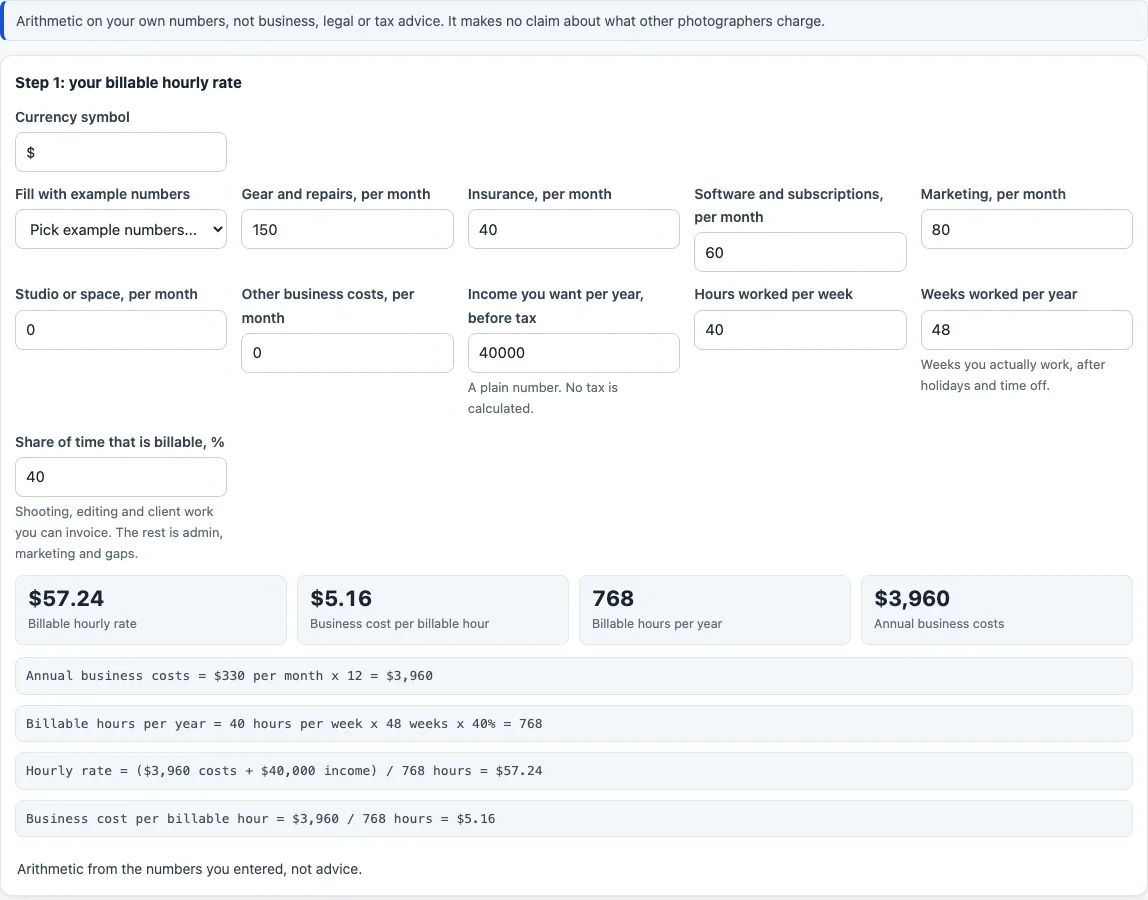
Task: Edit the Gear and repairs per month field
Action: click(347, 229)
